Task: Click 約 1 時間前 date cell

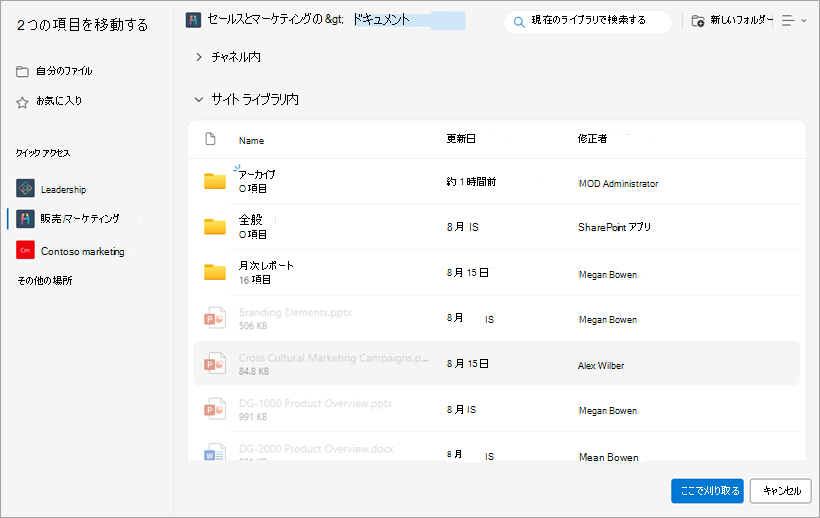Action: coord(471,181)
